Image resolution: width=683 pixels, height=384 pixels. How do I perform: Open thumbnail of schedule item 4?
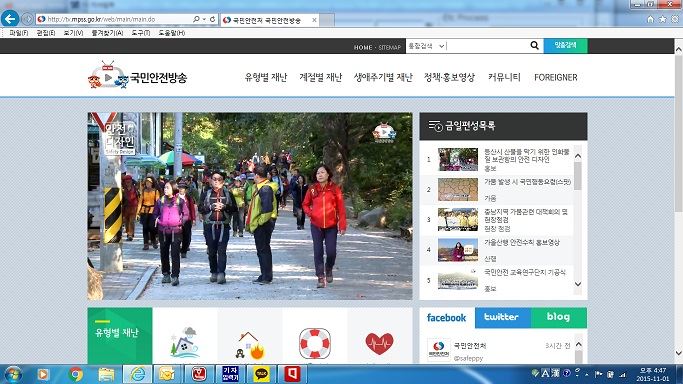[458, 250]
